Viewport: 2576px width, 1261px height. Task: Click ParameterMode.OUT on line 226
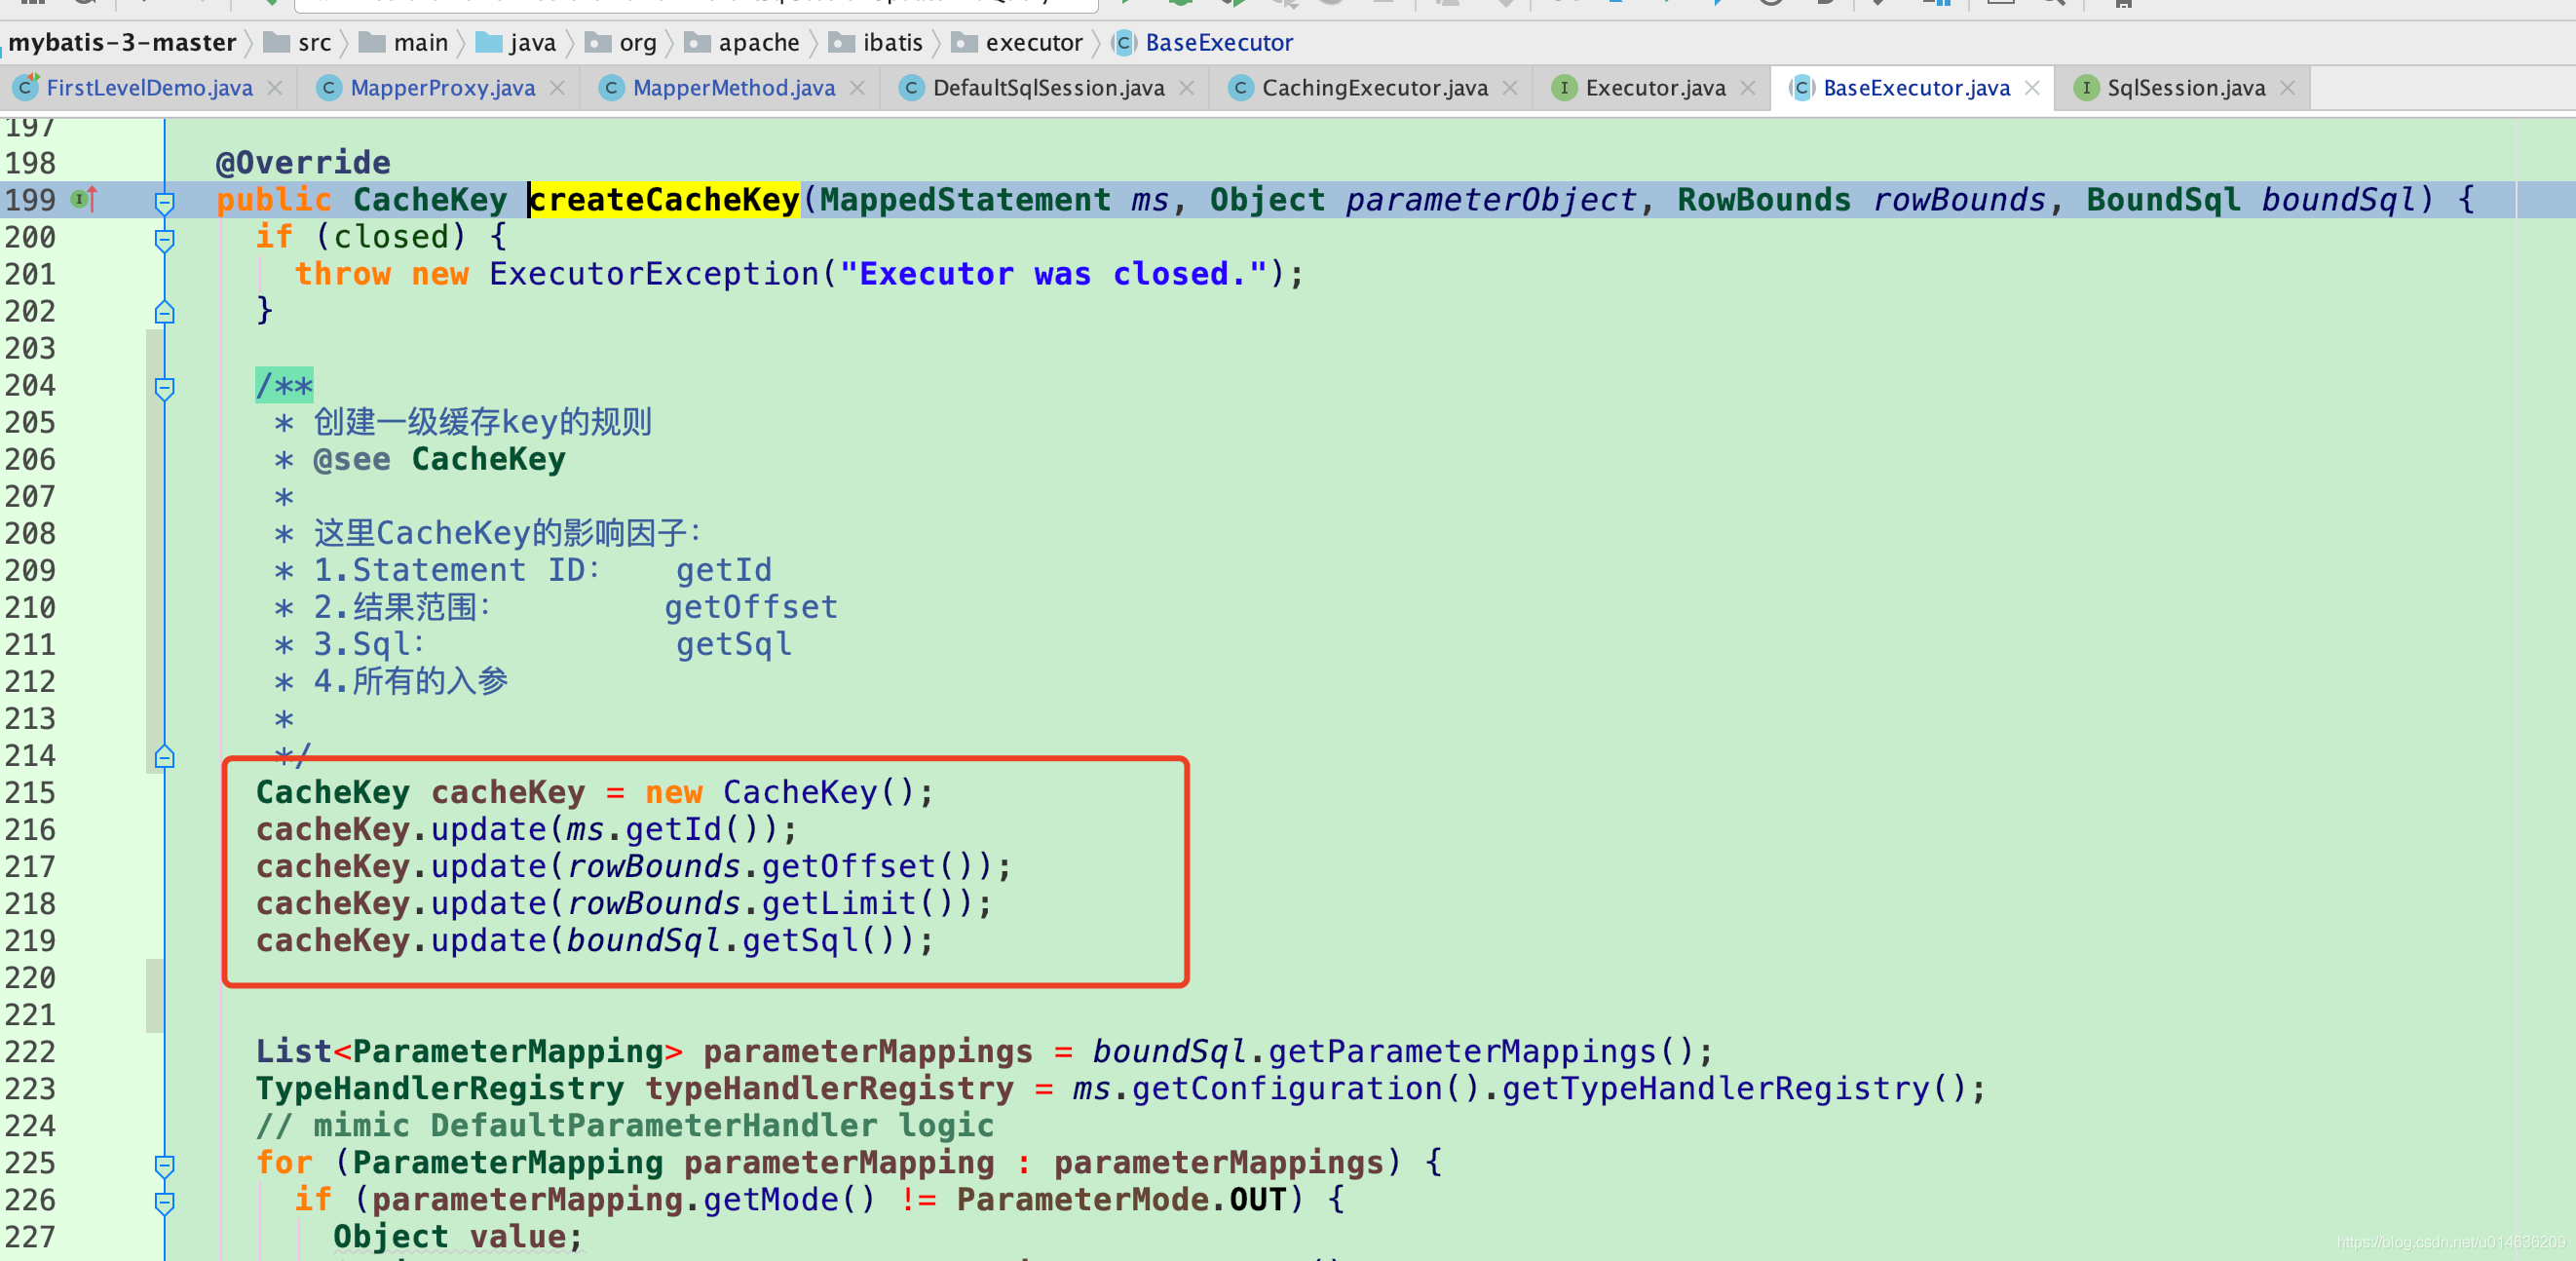tap(1121, 1200)
